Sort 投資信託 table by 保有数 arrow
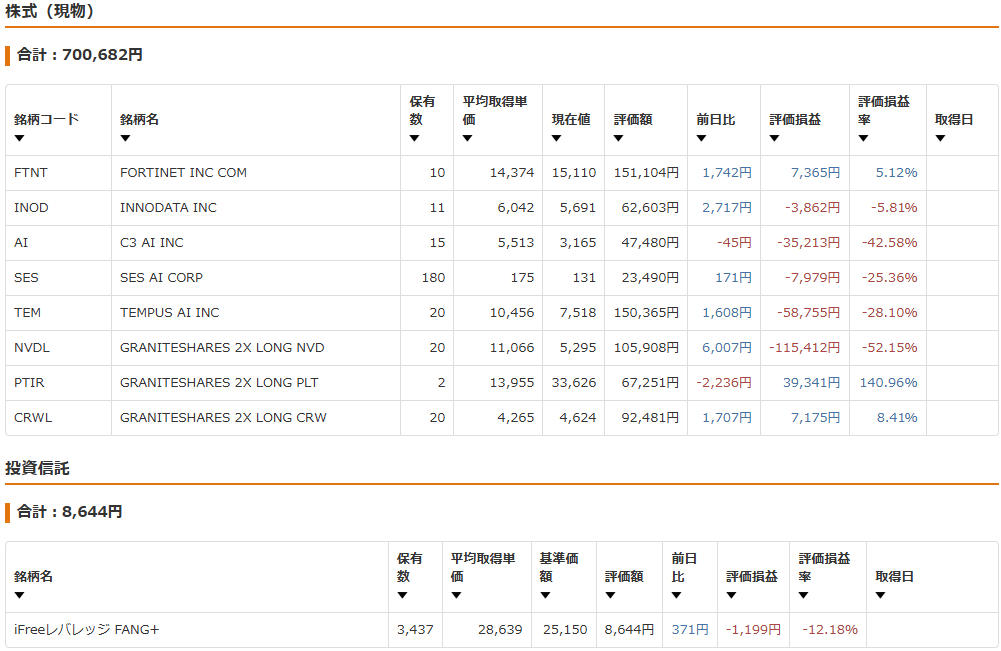The width and height of the screenshot is (1001, 651). point(402,595)
